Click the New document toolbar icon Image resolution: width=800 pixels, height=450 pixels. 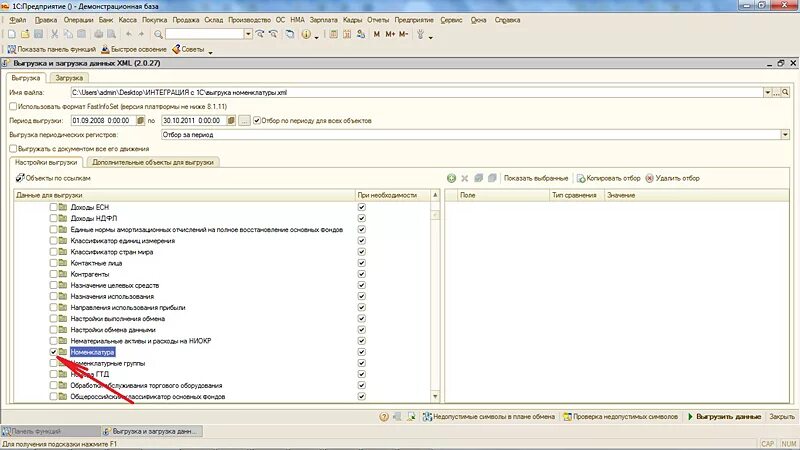[11, 34]
